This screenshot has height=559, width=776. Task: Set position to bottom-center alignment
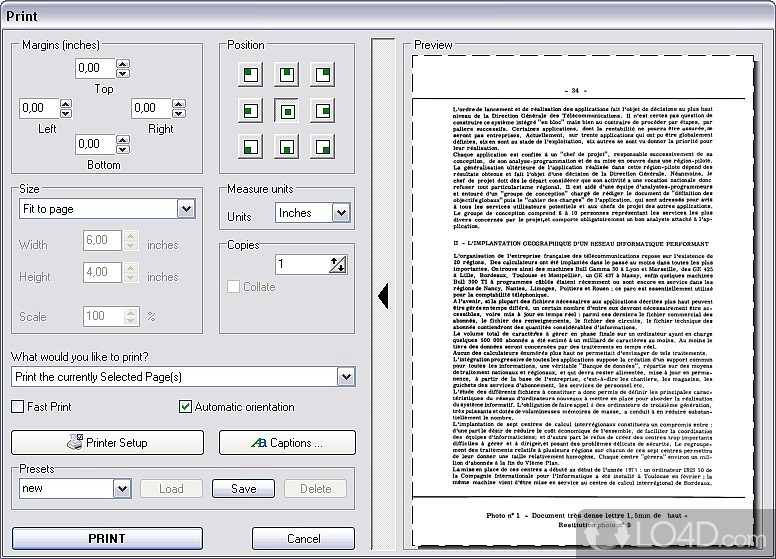point(287,147)
